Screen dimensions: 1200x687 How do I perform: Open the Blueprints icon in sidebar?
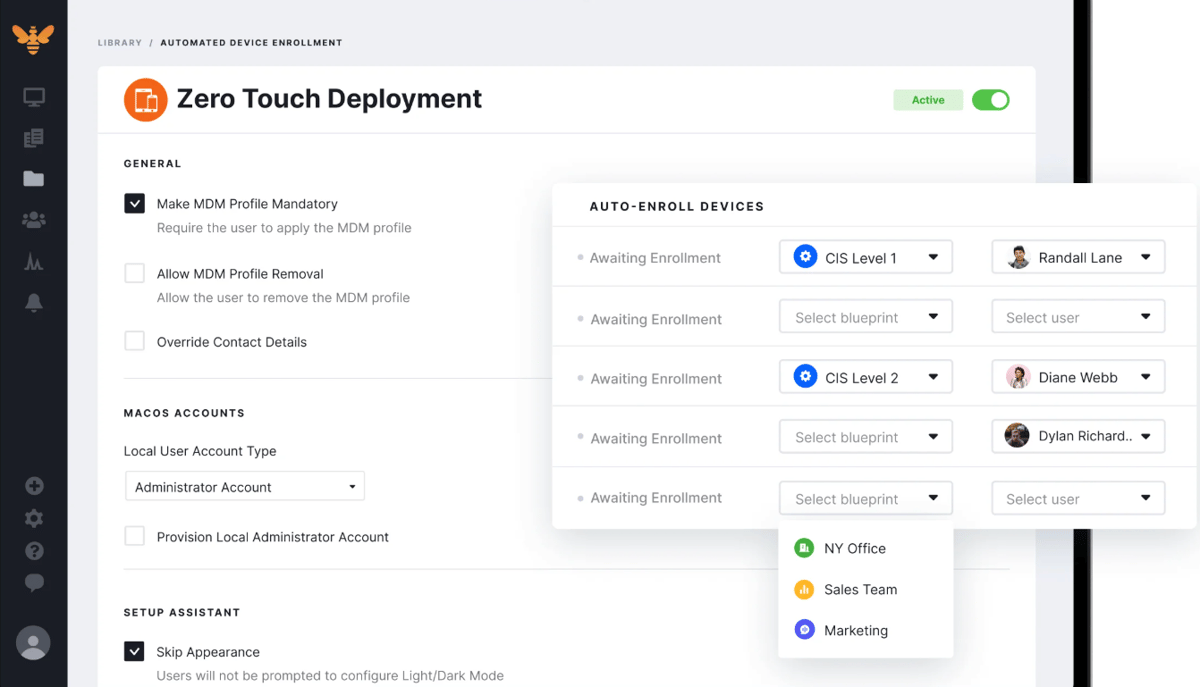[x=34, y=138]
